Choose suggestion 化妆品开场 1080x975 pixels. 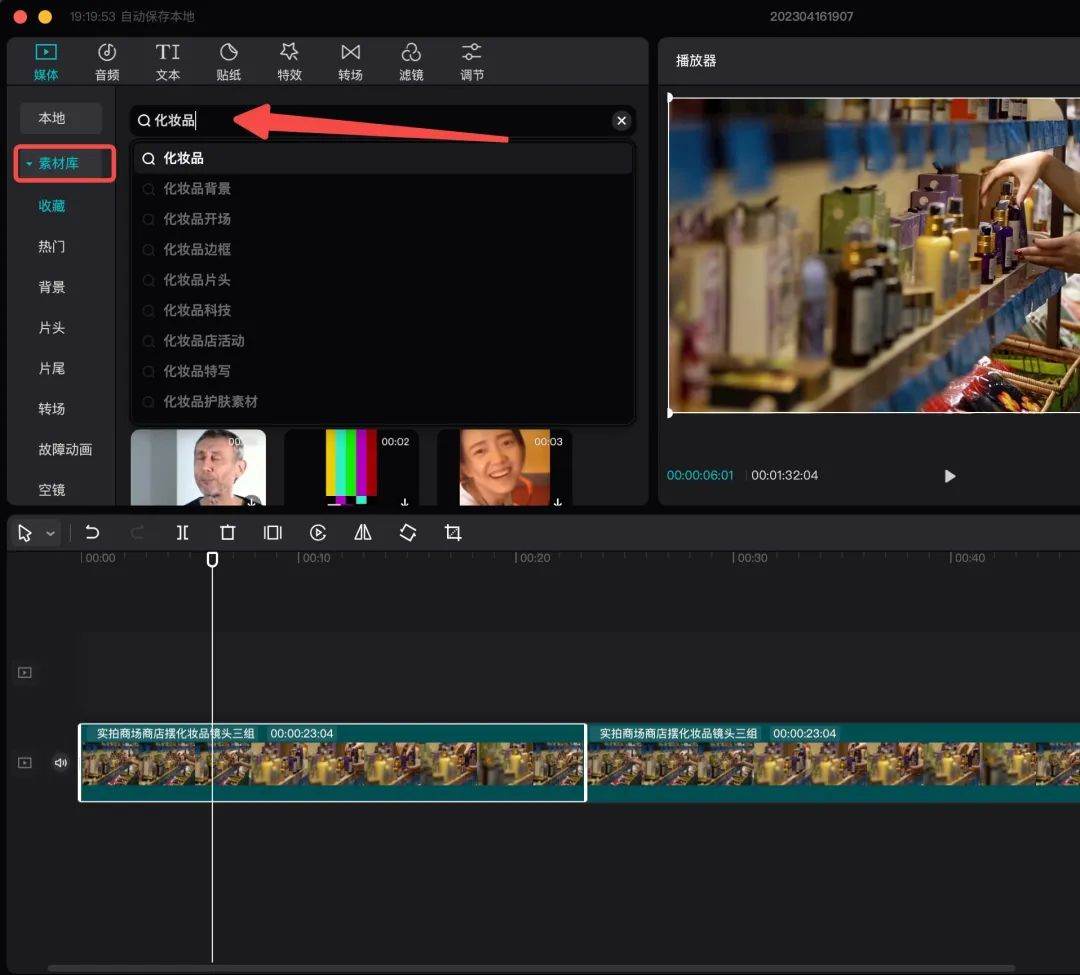click(383, 219)
